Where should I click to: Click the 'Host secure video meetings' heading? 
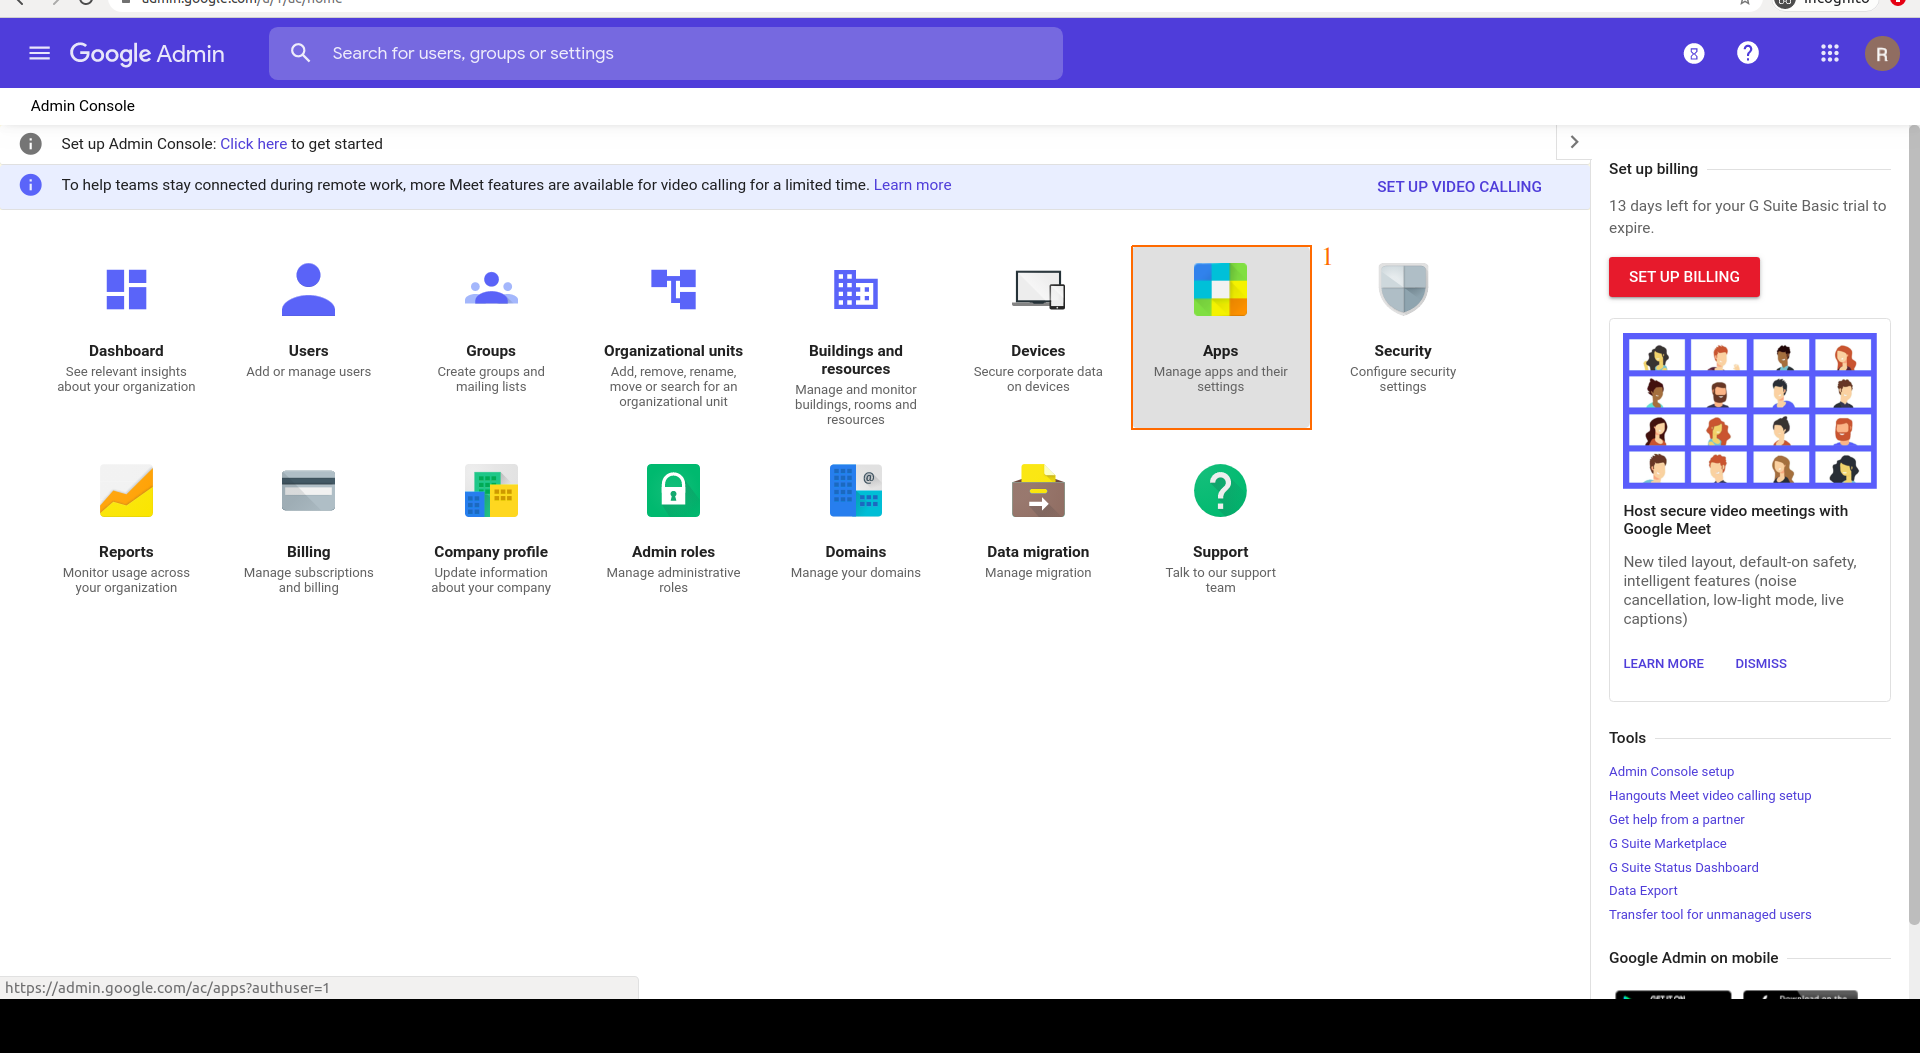(1735, 520)
